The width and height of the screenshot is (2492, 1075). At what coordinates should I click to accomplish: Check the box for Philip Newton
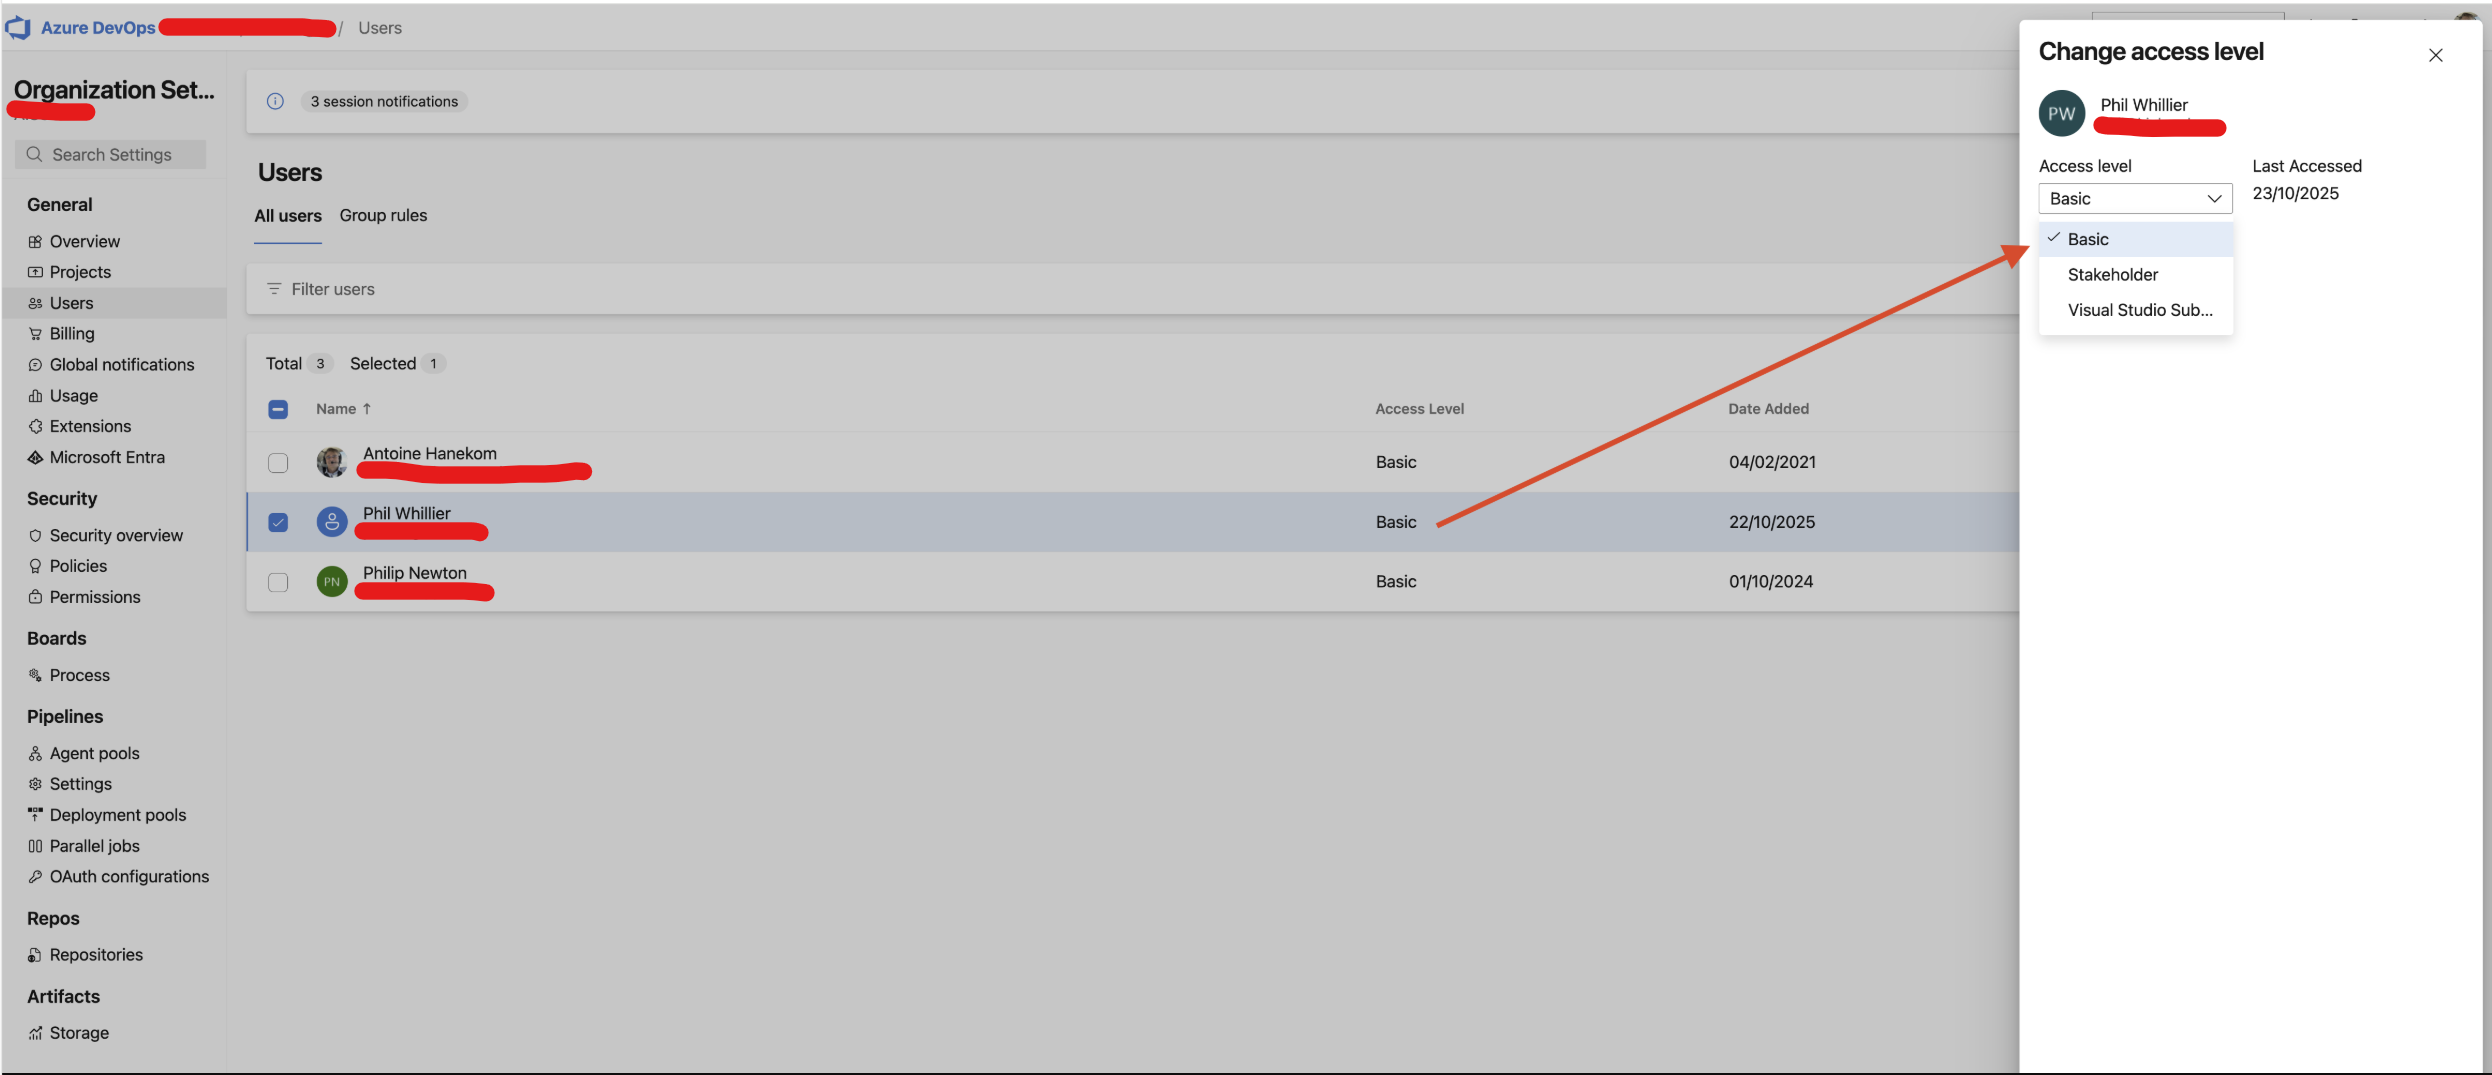click(278, 582)
